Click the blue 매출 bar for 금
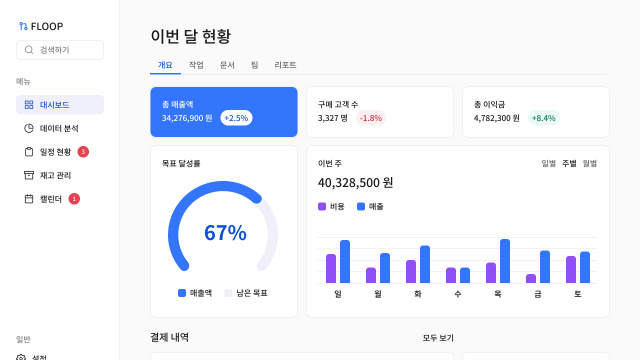Screen dimensions: 640x360 pos(545,267)
